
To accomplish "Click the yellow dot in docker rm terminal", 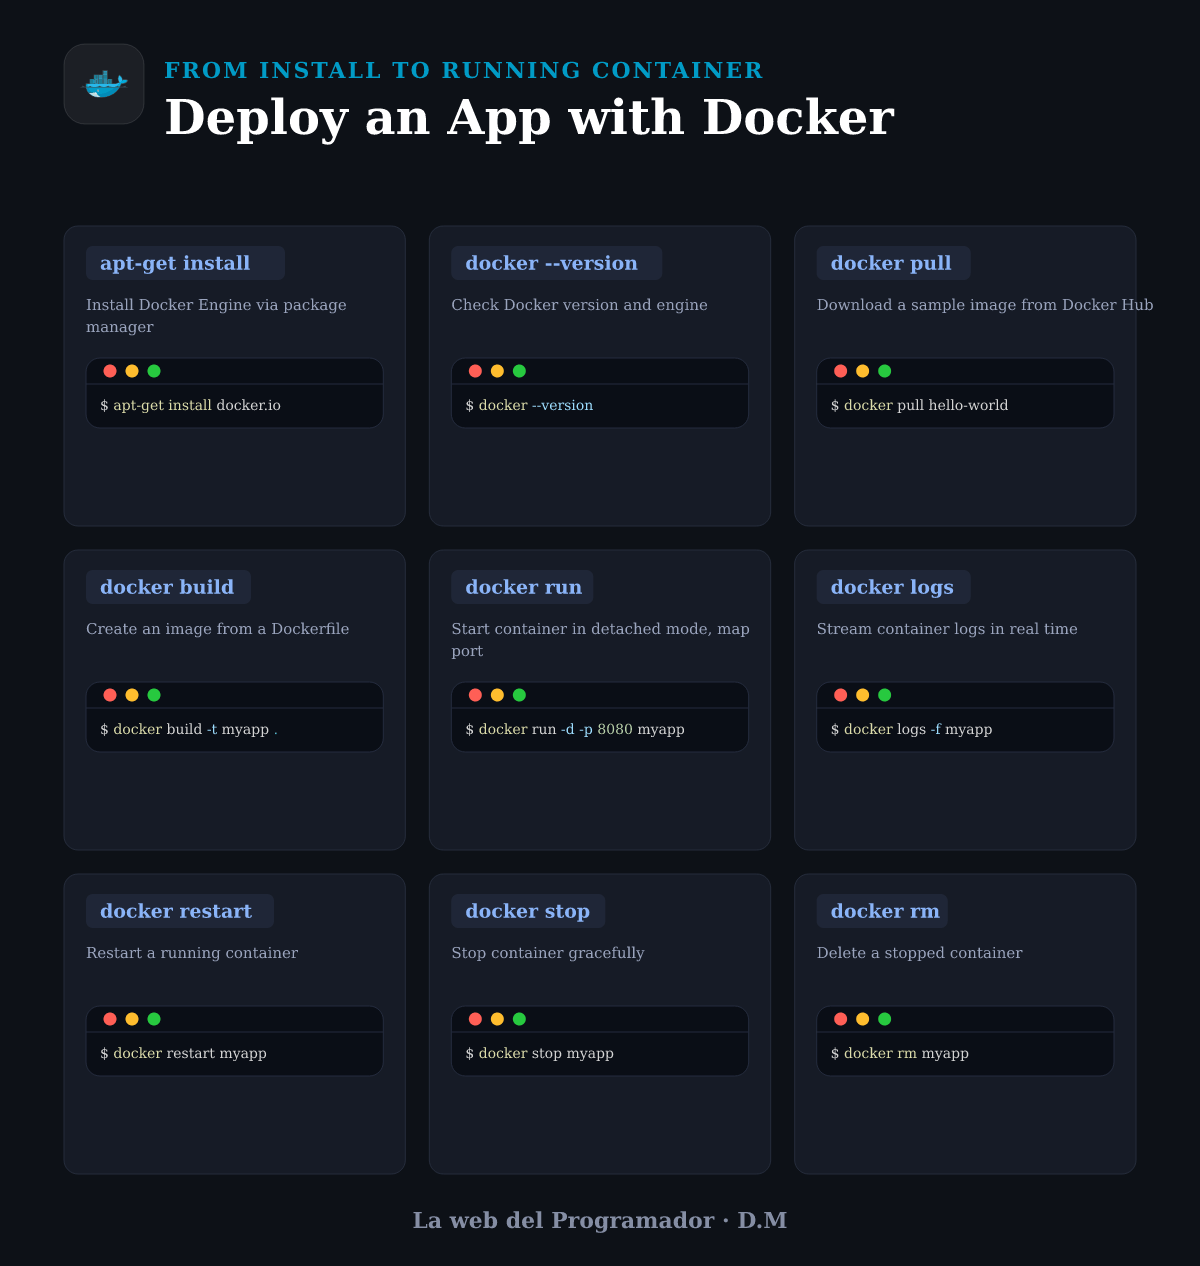I will 863,1019.
